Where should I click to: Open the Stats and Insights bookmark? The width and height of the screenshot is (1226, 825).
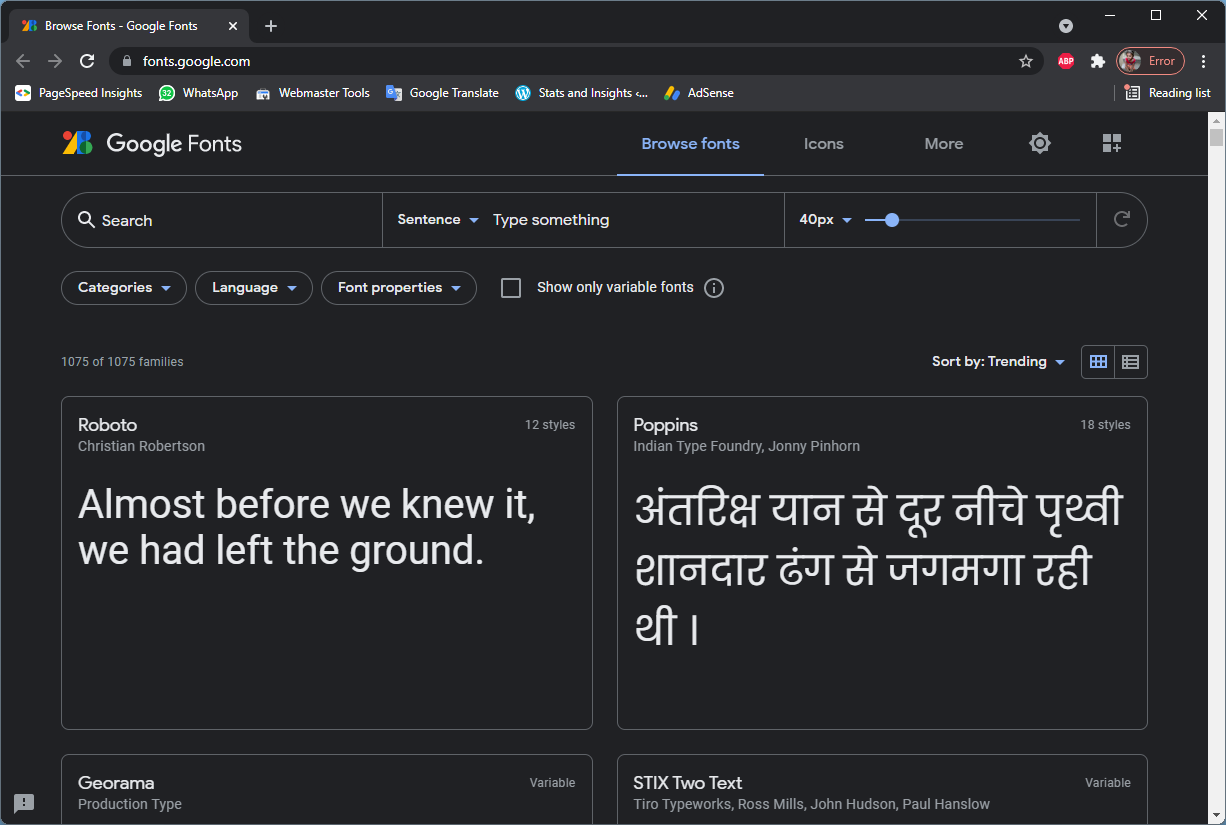[x=581, y=93]
